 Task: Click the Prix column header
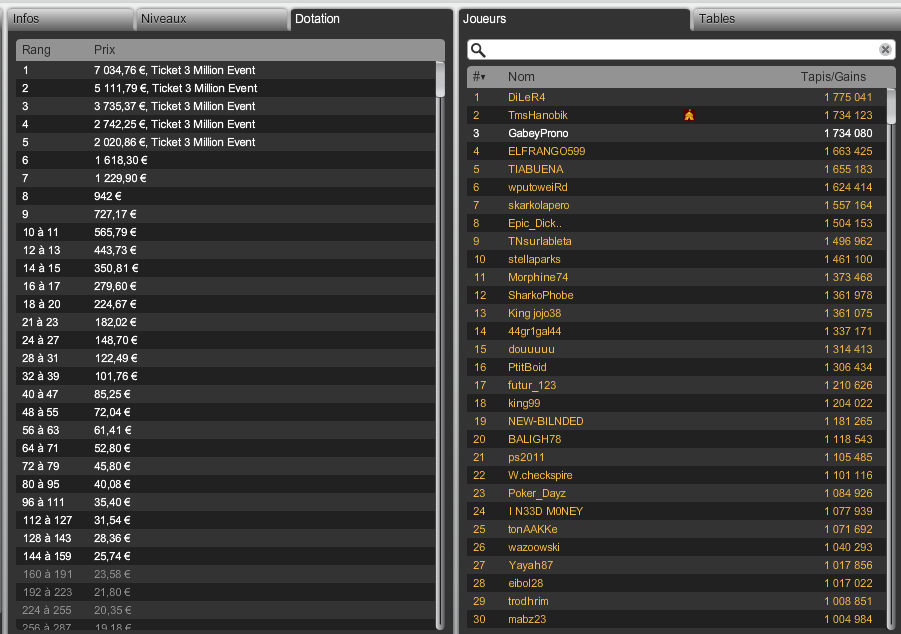(x=105, y=50)
